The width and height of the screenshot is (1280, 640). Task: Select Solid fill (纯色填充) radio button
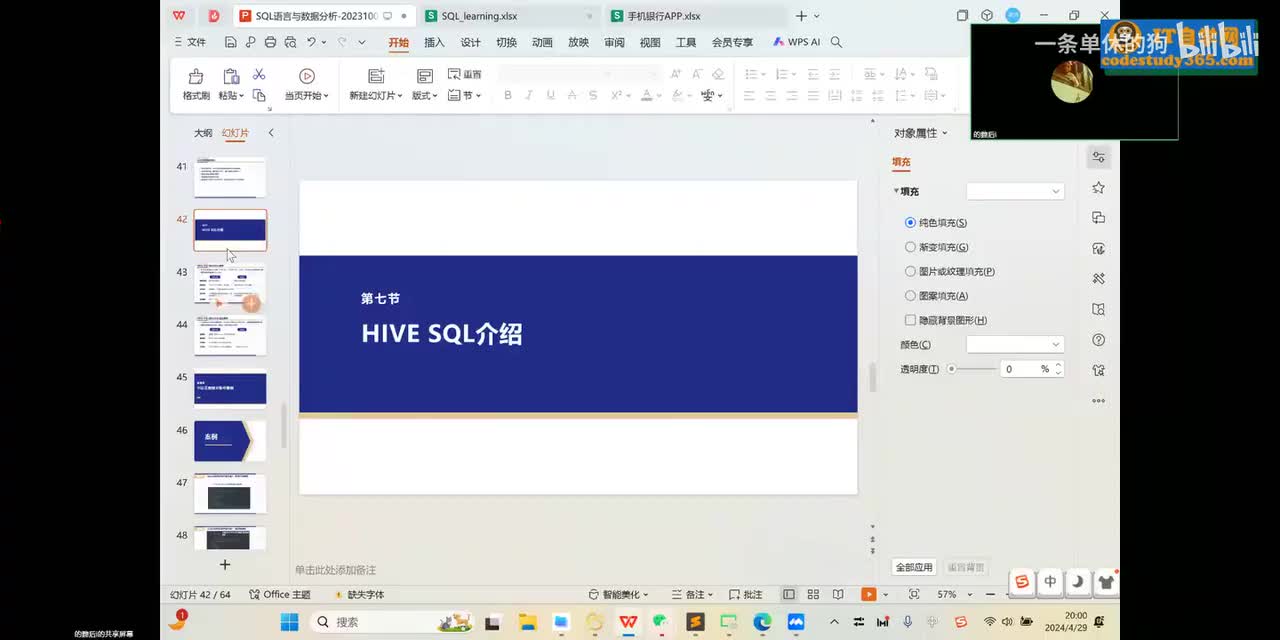click(910, 223)
